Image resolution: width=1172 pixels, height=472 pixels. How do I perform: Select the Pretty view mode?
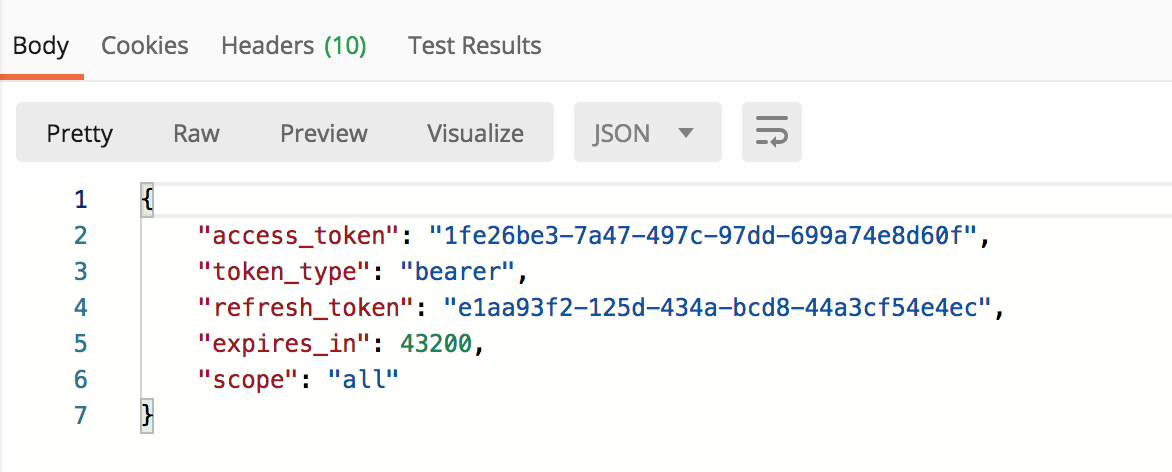(80, 133)
